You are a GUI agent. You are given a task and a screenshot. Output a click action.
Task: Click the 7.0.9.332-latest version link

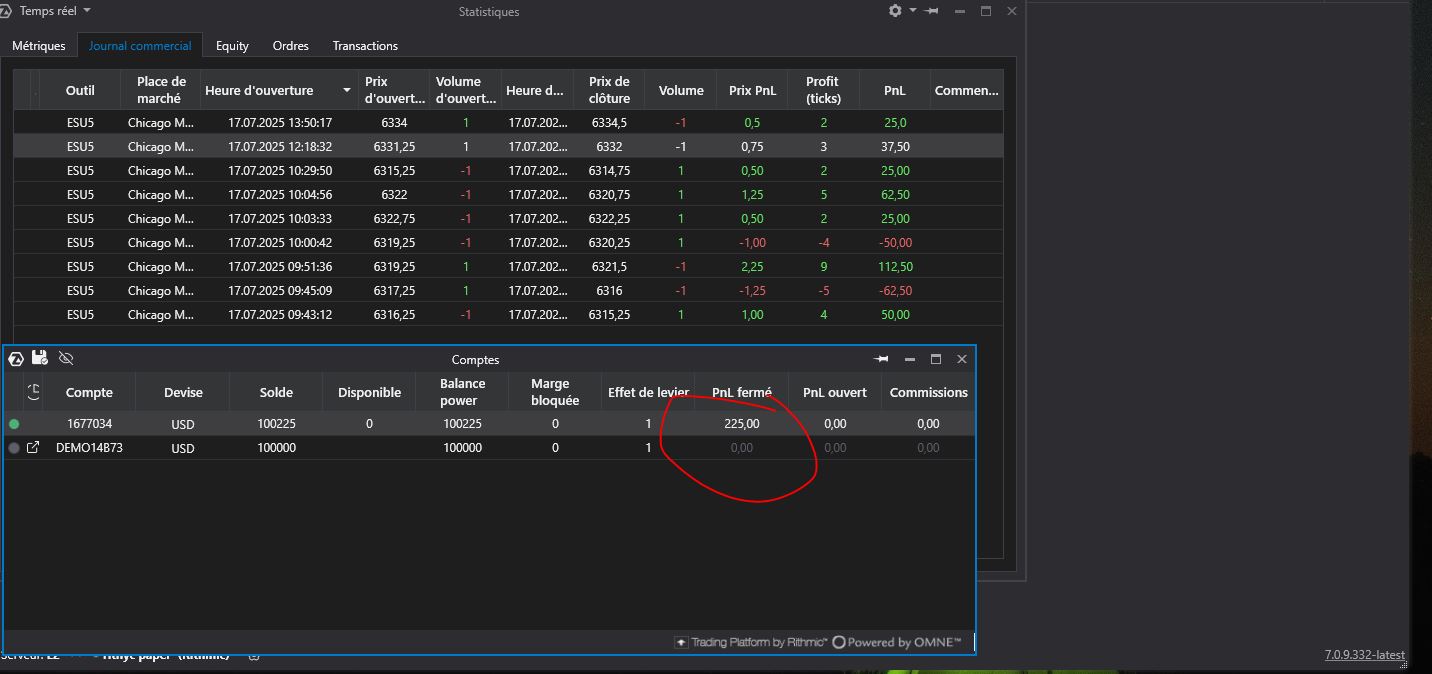click(1364, 655)
